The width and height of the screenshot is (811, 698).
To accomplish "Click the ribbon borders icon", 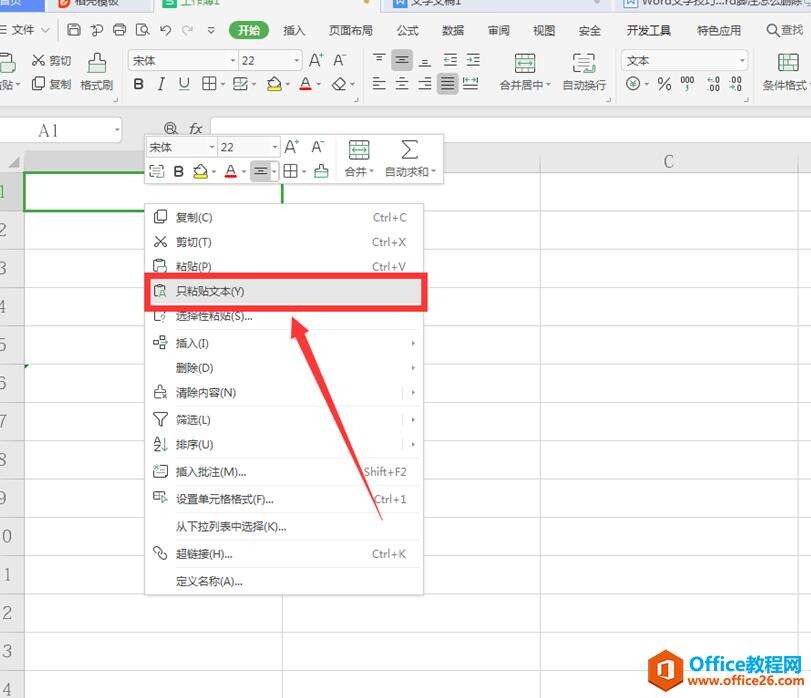I will click(x=209, y=84).
